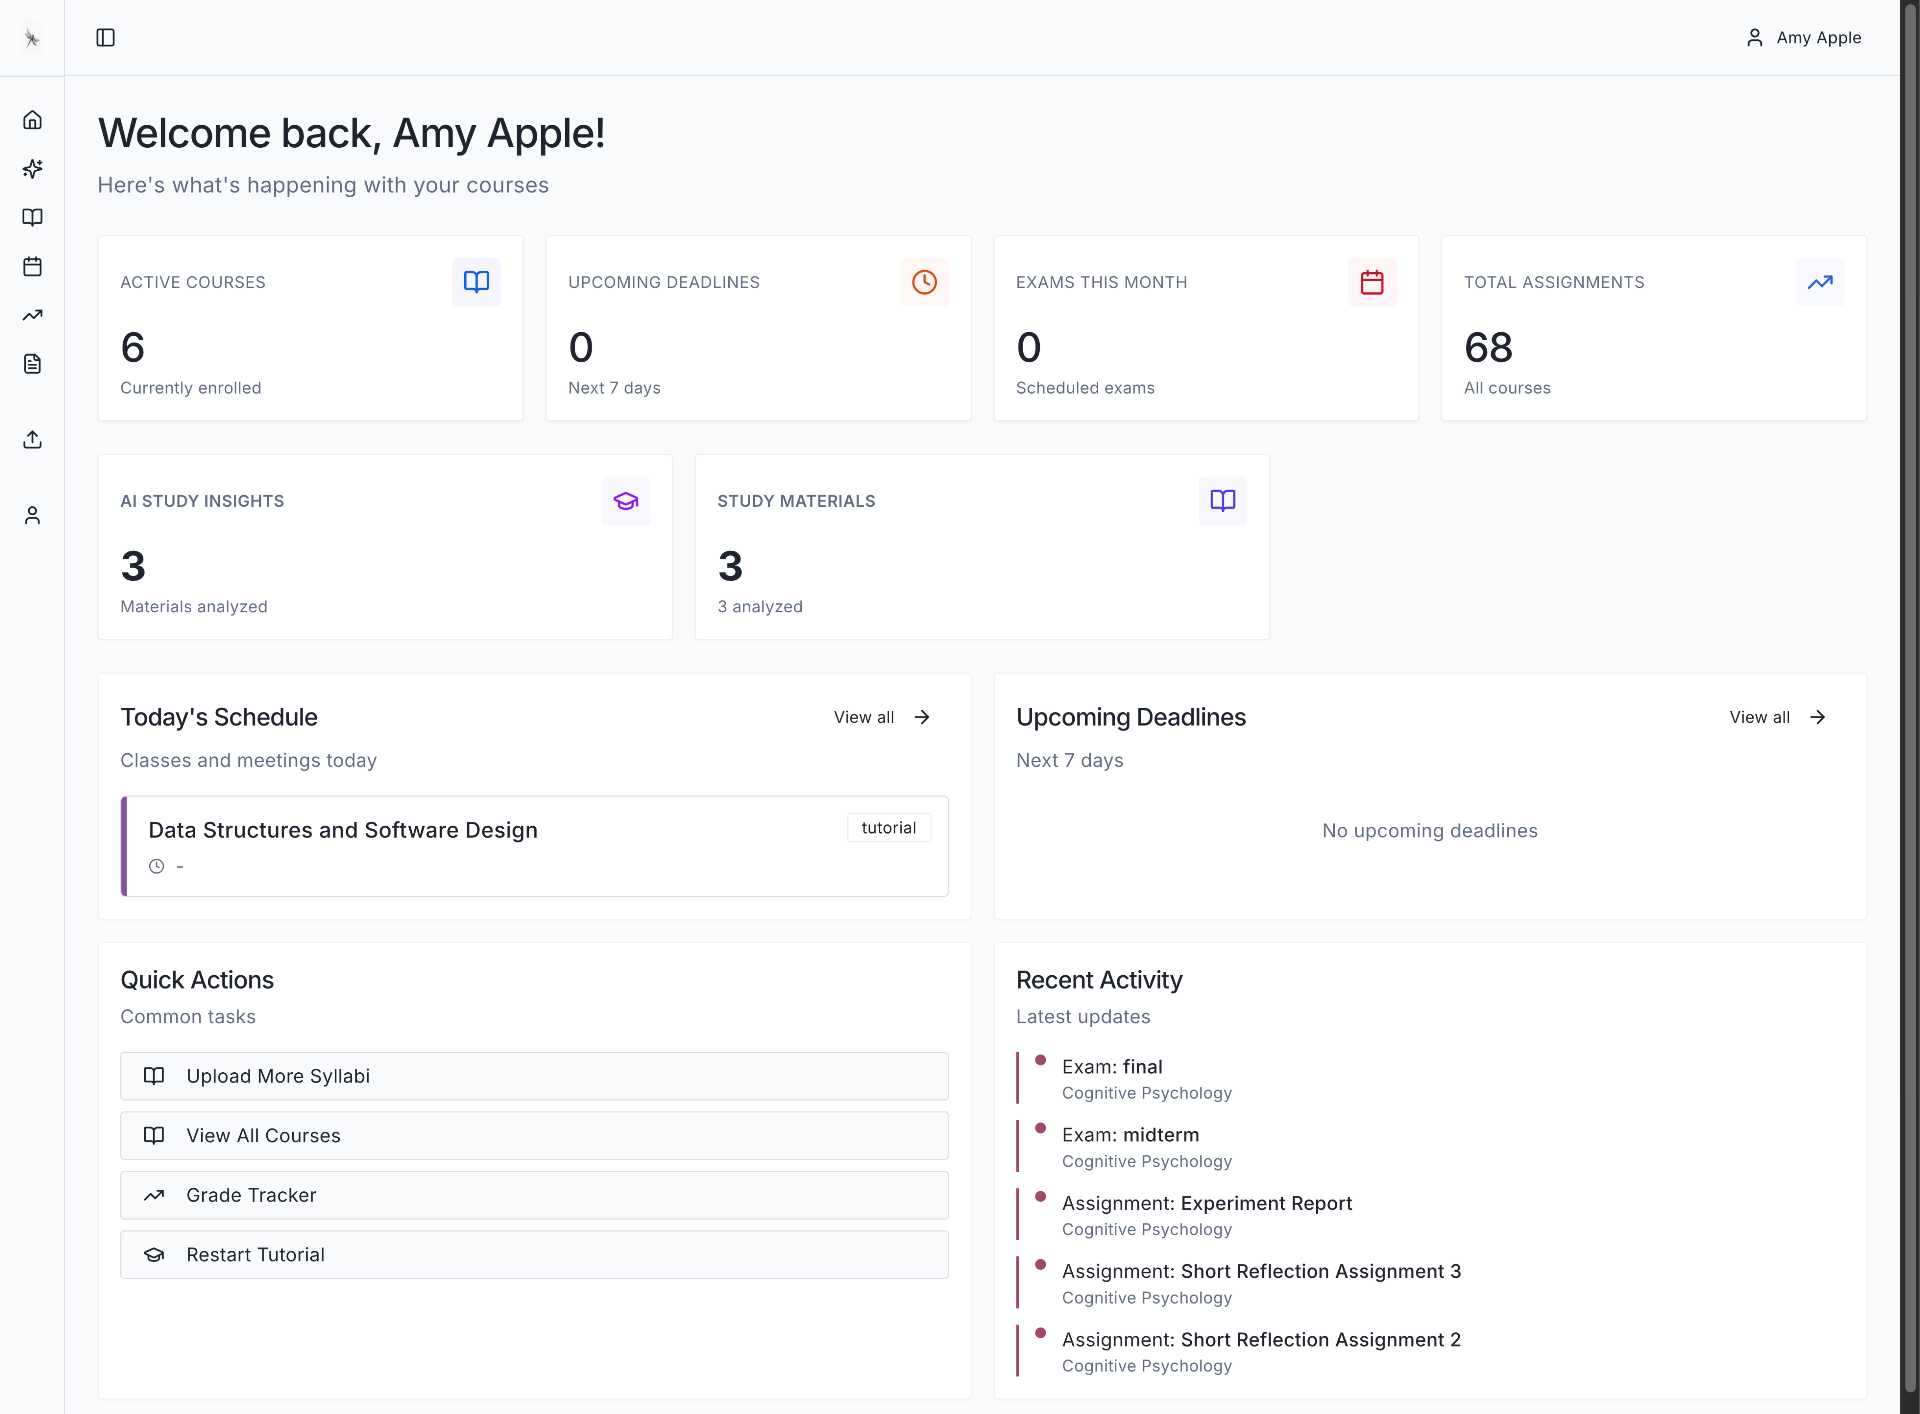Click the page vertical scrollbar

click(x=1909, y=700)
